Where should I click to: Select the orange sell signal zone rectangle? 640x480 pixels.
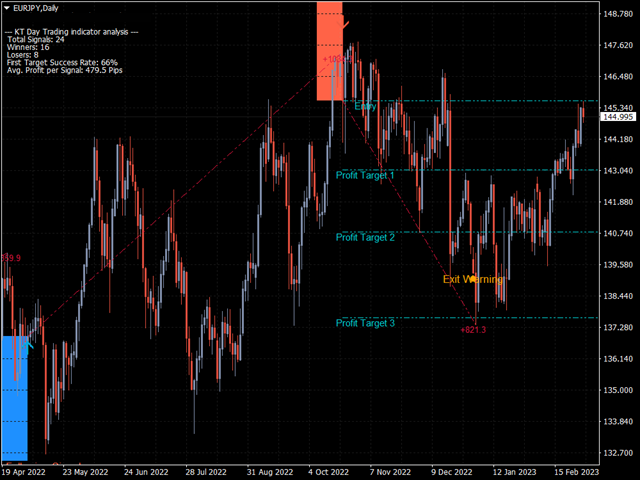(x=330, y=51)
